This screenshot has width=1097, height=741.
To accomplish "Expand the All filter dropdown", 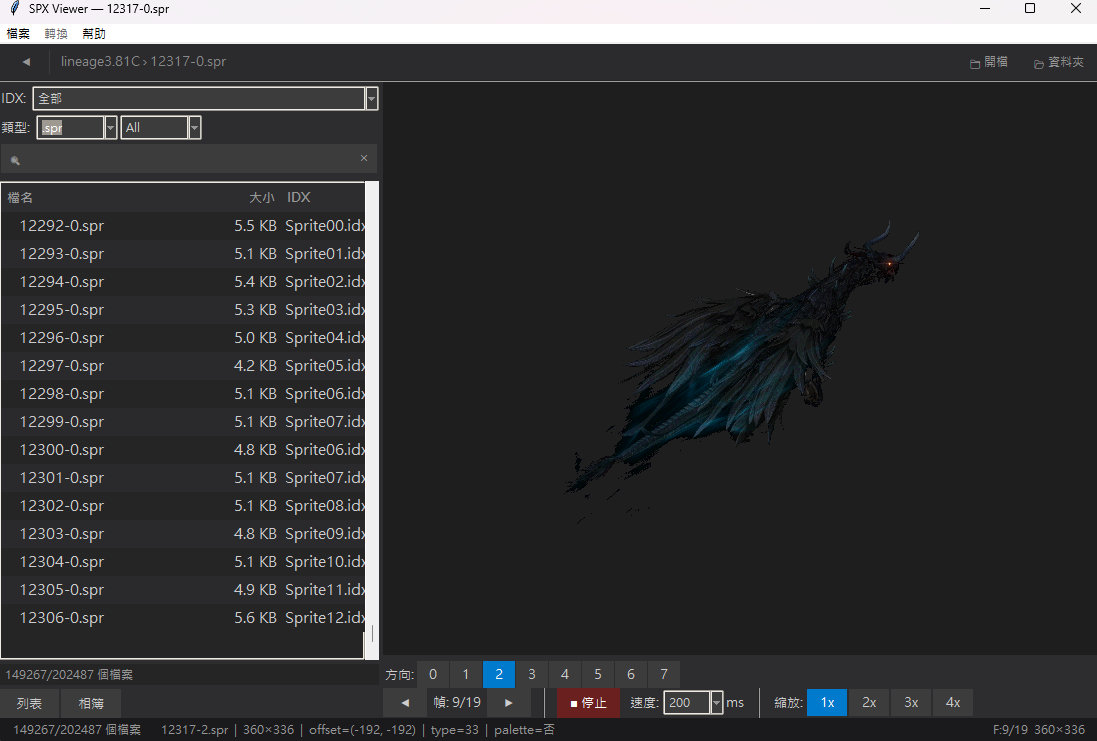I will click(195, 127).
